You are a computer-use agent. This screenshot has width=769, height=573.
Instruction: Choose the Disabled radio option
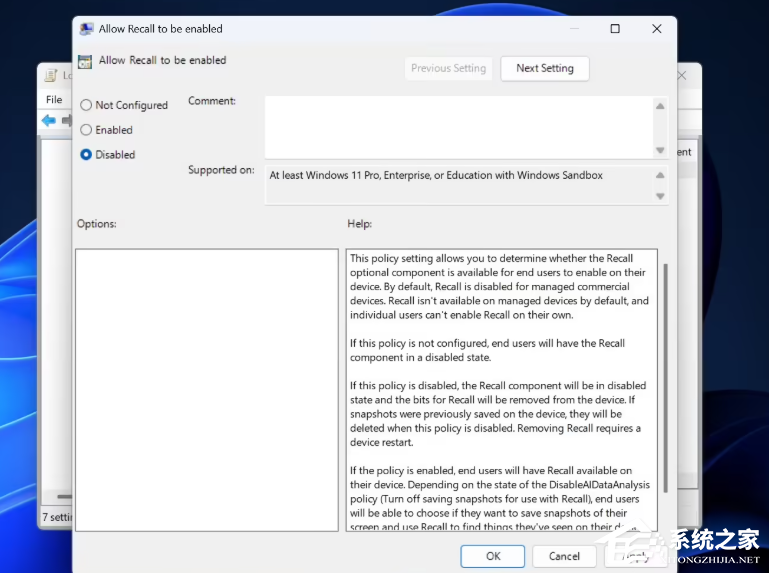click(x=86, y=155)
